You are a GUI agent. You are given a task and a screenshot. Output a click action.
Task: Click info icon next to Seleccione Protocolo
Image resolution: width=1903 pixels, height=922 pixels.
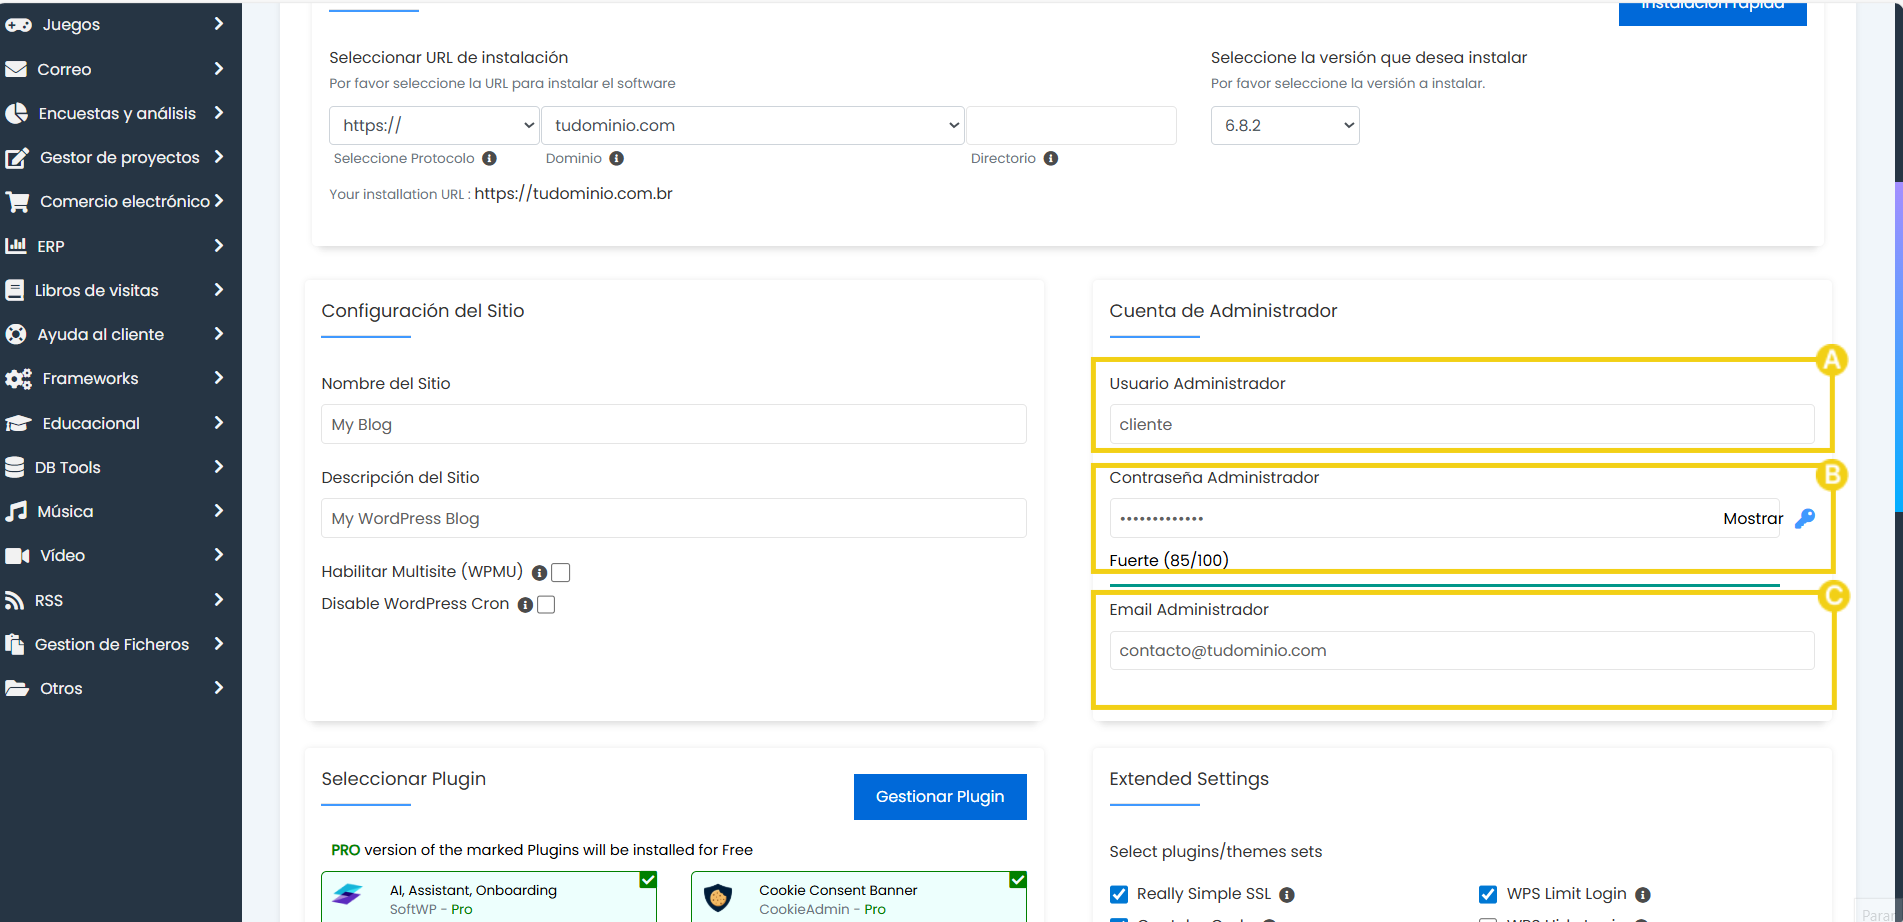click(489, 158)
